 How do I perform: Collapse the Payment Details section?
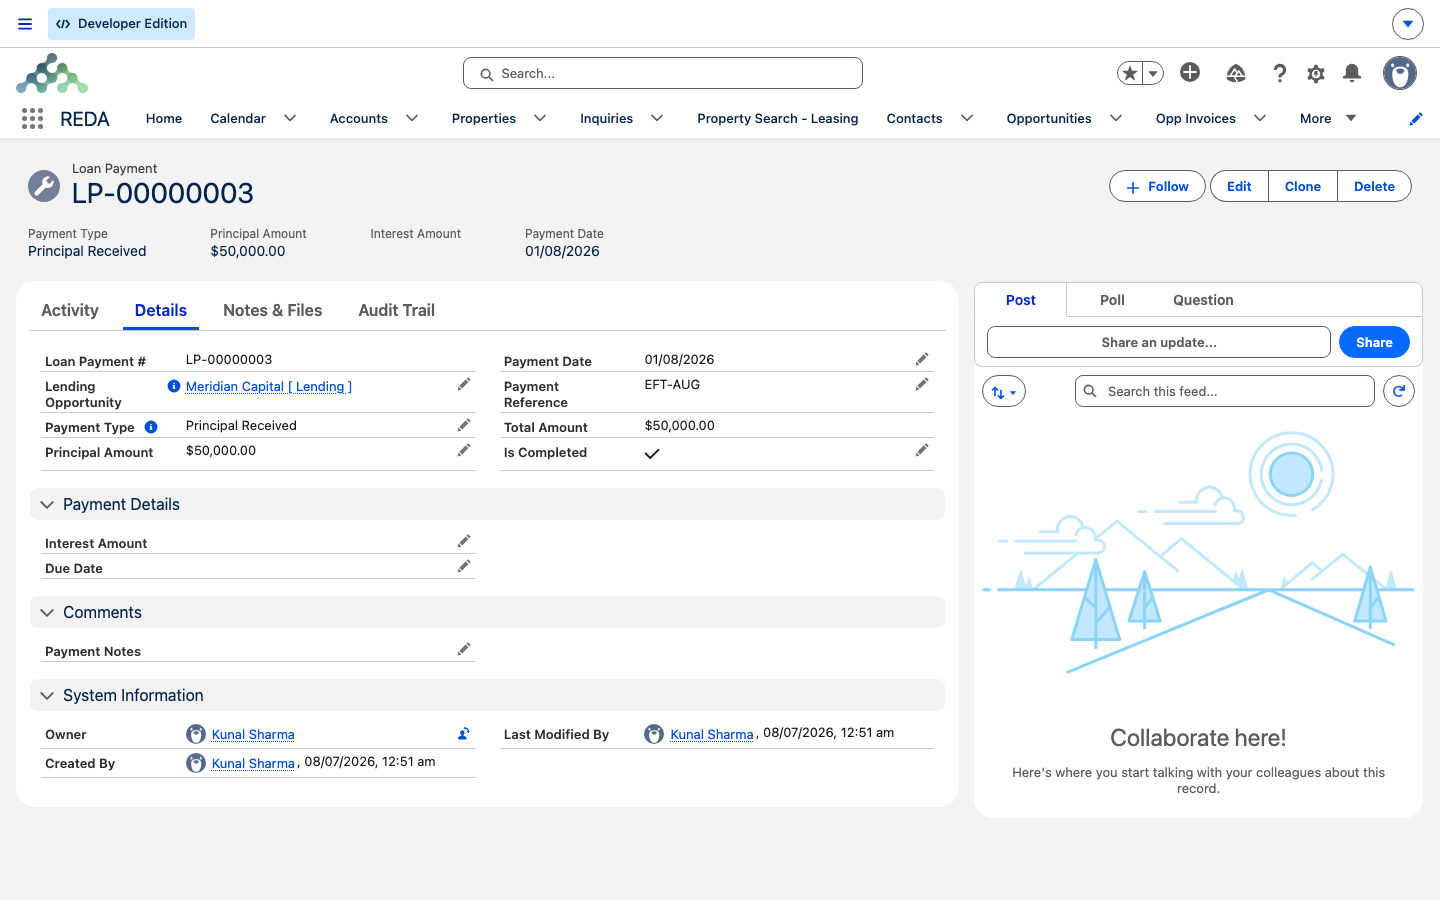pyautogui.click(x=47, y=505)
